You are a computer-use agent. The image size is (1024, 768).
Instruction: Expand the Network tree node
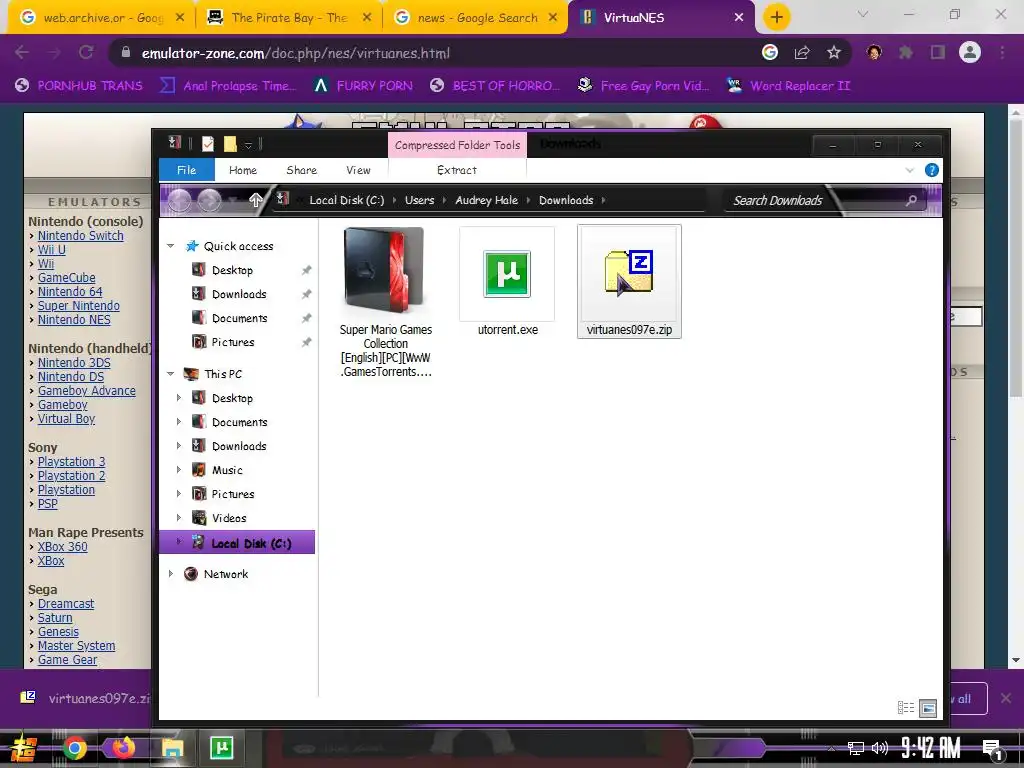click(170, 573)
